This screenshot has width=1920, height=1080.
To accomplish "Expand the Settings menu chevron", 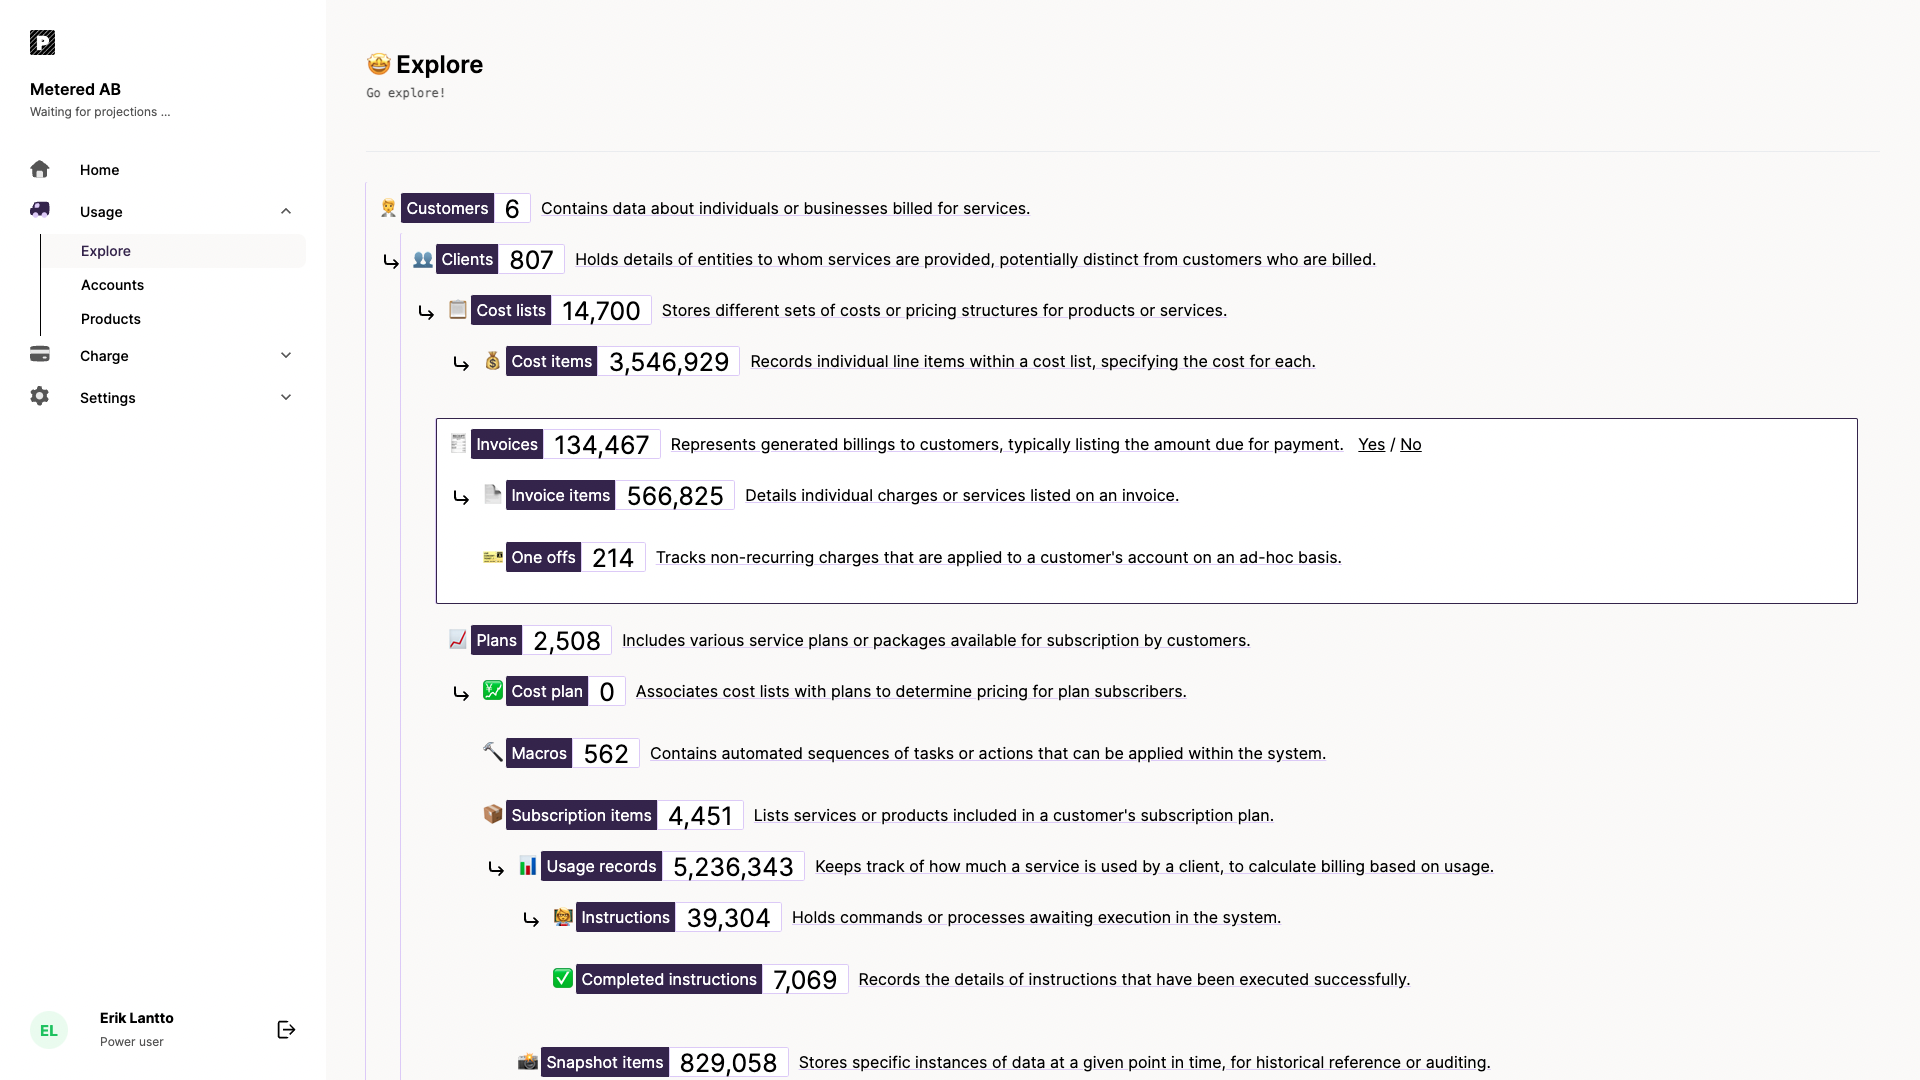I will 286,397.
